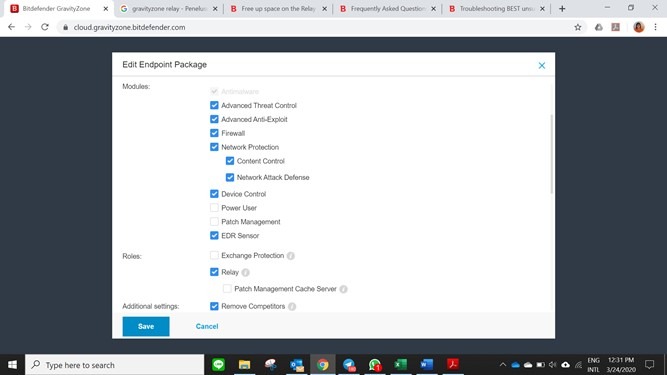Close the Edit Endpoint Package dialog

[542, 65]
